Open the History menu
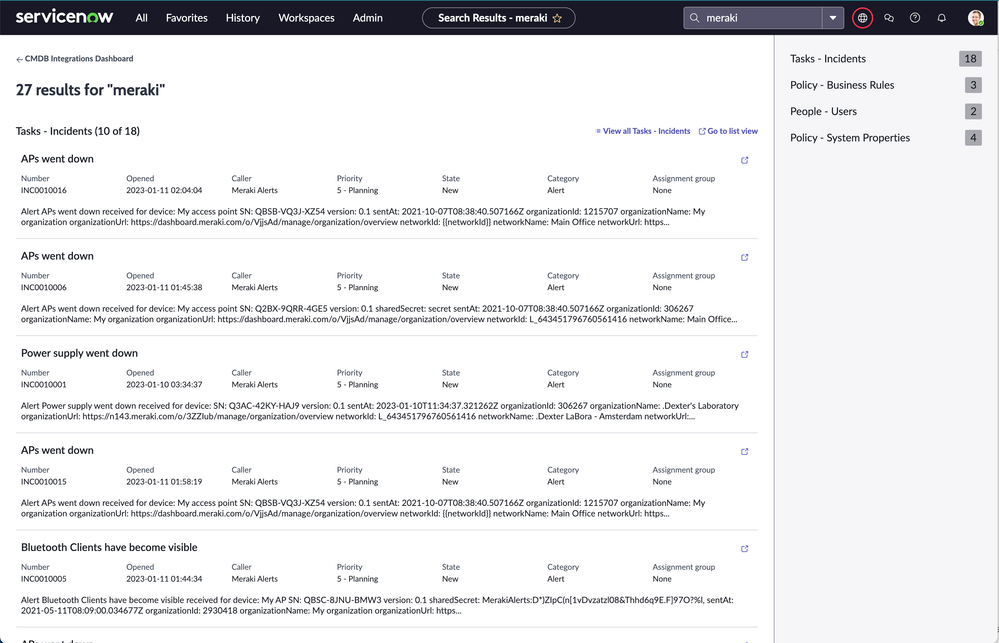 (243, 18)
